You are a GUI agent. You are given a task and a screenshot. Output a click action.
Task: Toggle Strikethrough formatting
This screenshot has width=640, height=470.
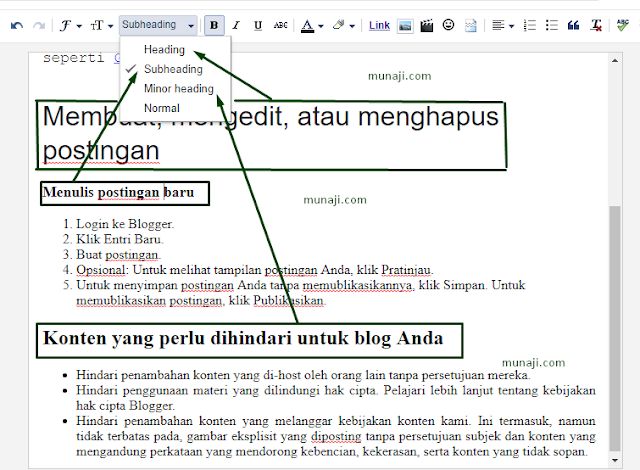[x=280, y=26]
